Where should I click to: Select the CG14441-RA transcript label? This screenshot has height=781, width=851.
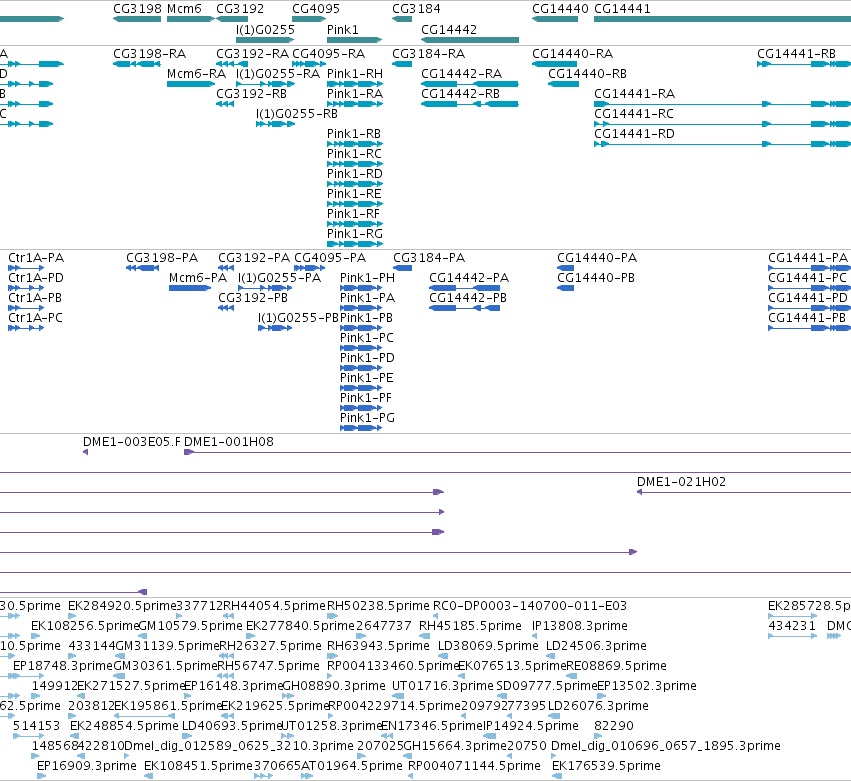pyautogui.click(x=634, y=93)
